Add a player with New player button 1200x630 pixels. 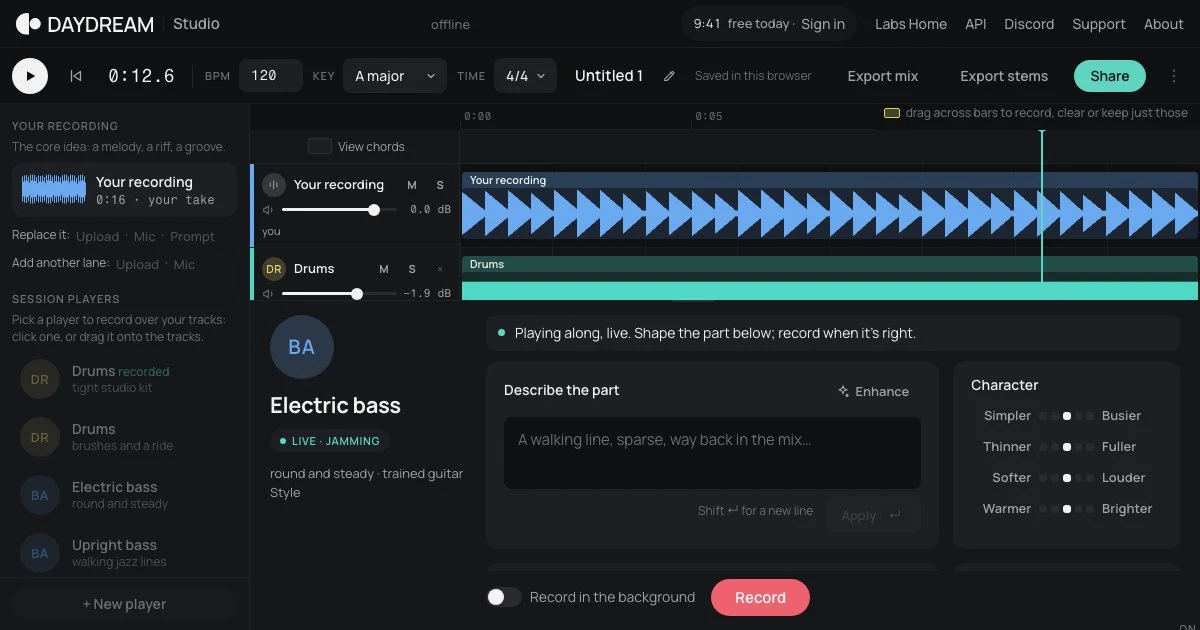coord(124,604)
